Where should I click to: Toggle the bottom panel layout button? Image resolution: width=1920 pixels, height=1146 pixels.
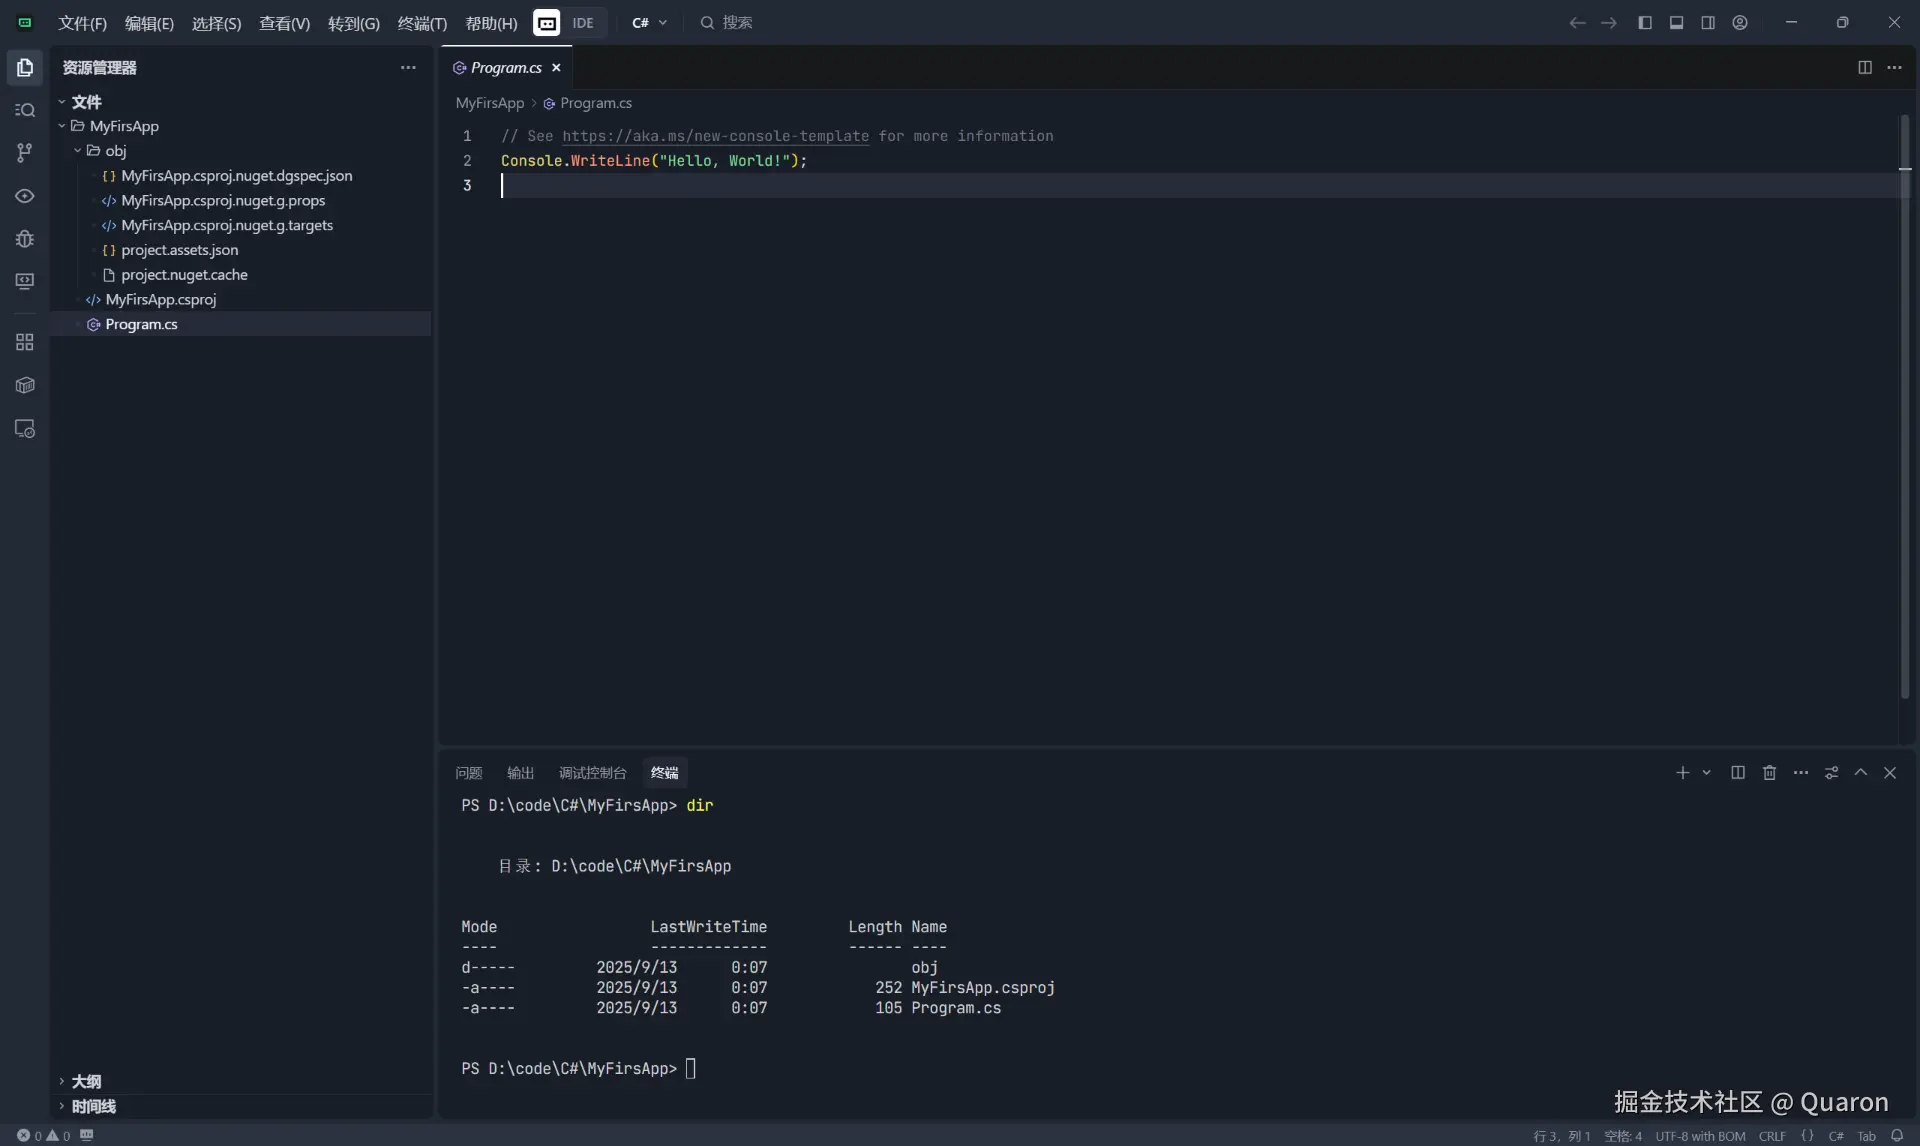click(1677, 23)
